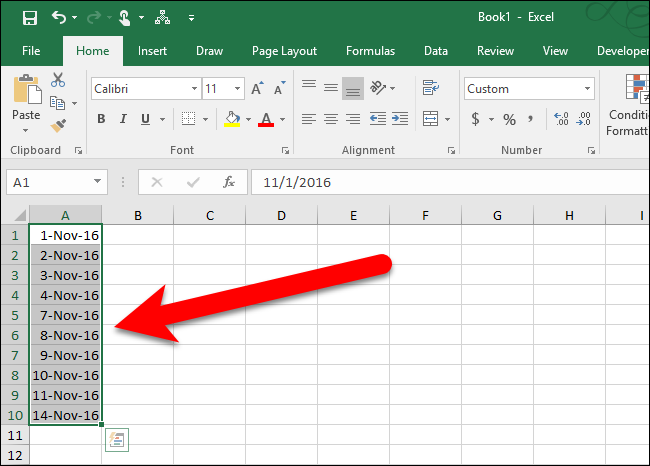Open the Auto Fill Options button
The height and width of the screenshot is (466, 650).
(x=117, y=440)
